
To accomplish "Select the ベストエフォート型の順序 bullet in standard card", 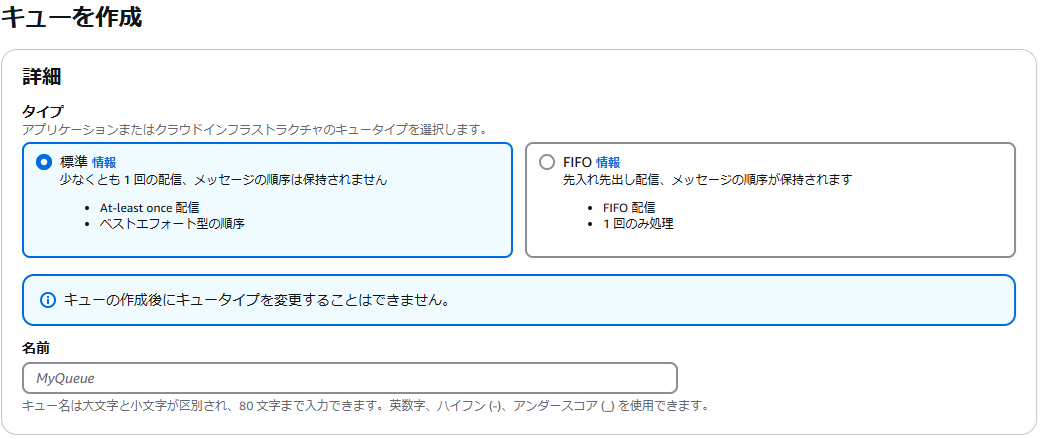I will [x=173, y=224].
